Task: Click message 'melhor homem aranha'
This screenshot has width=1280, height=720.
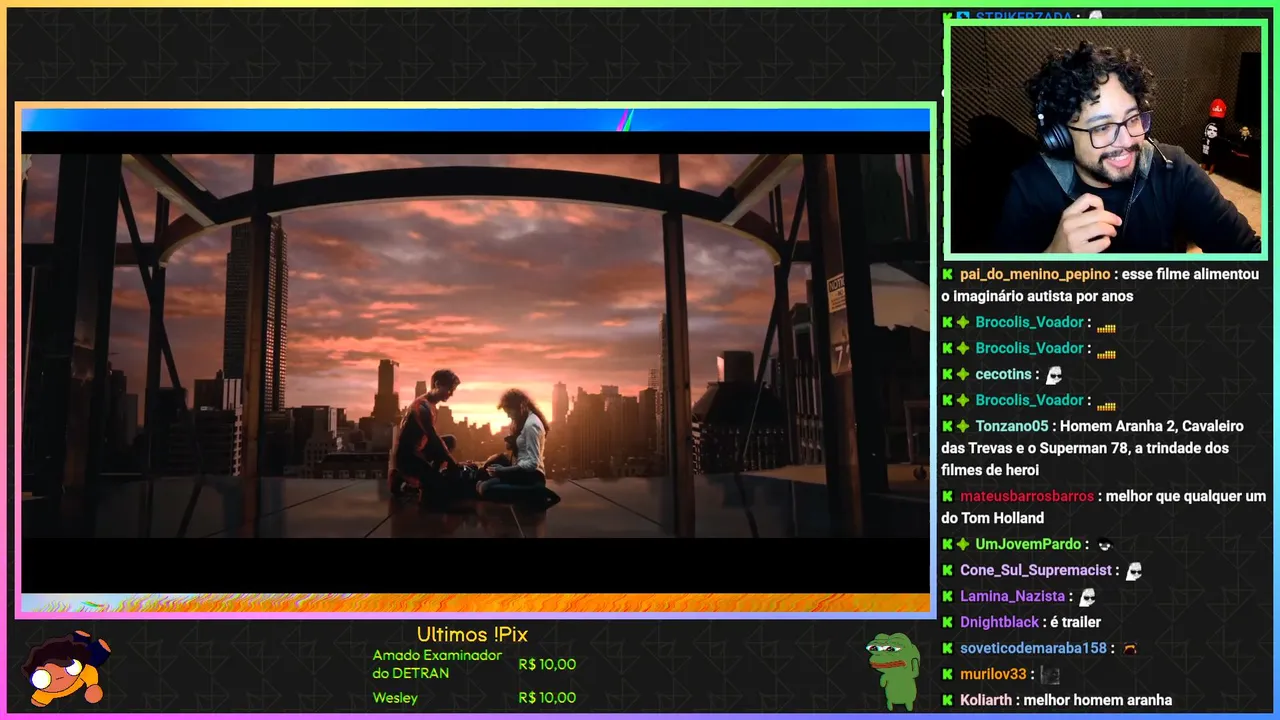Action: 1097,700
